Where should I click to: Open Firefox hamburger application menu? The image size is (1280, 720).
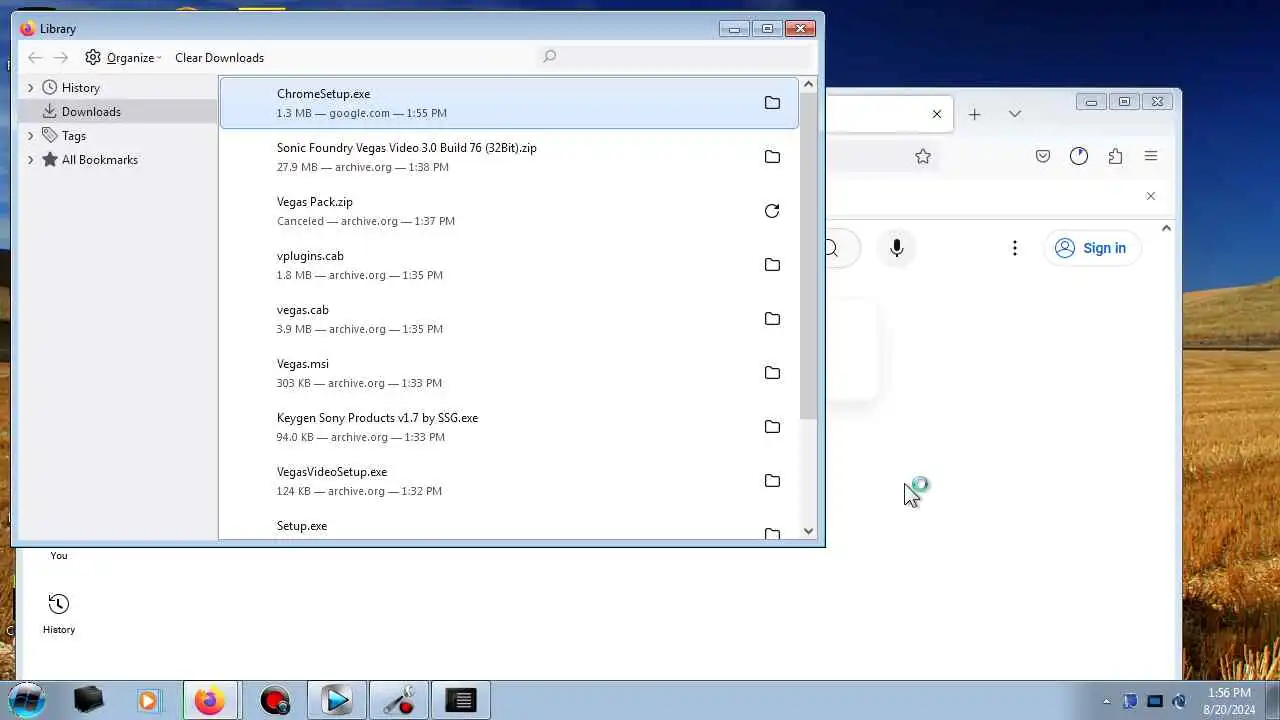click(x=1151, y=156)
